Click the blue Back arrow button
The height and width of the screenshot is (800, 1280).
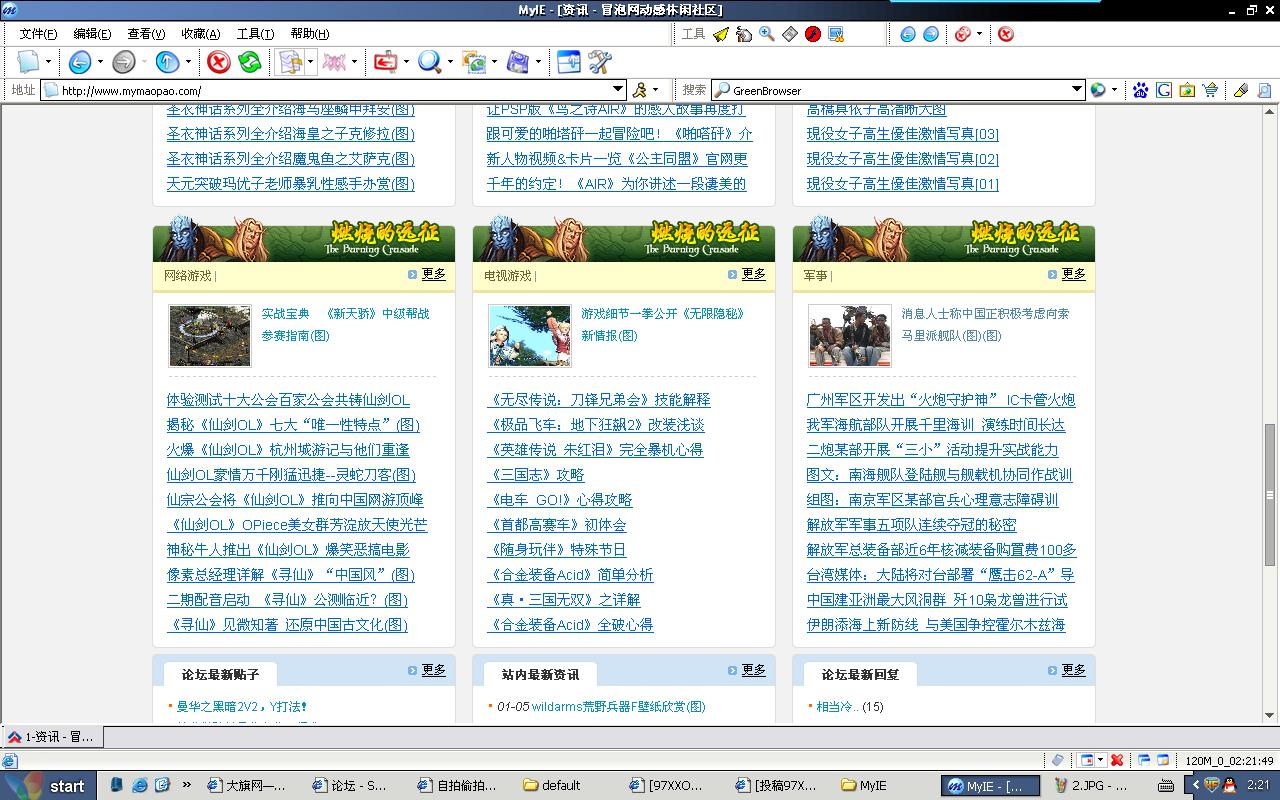79,62
